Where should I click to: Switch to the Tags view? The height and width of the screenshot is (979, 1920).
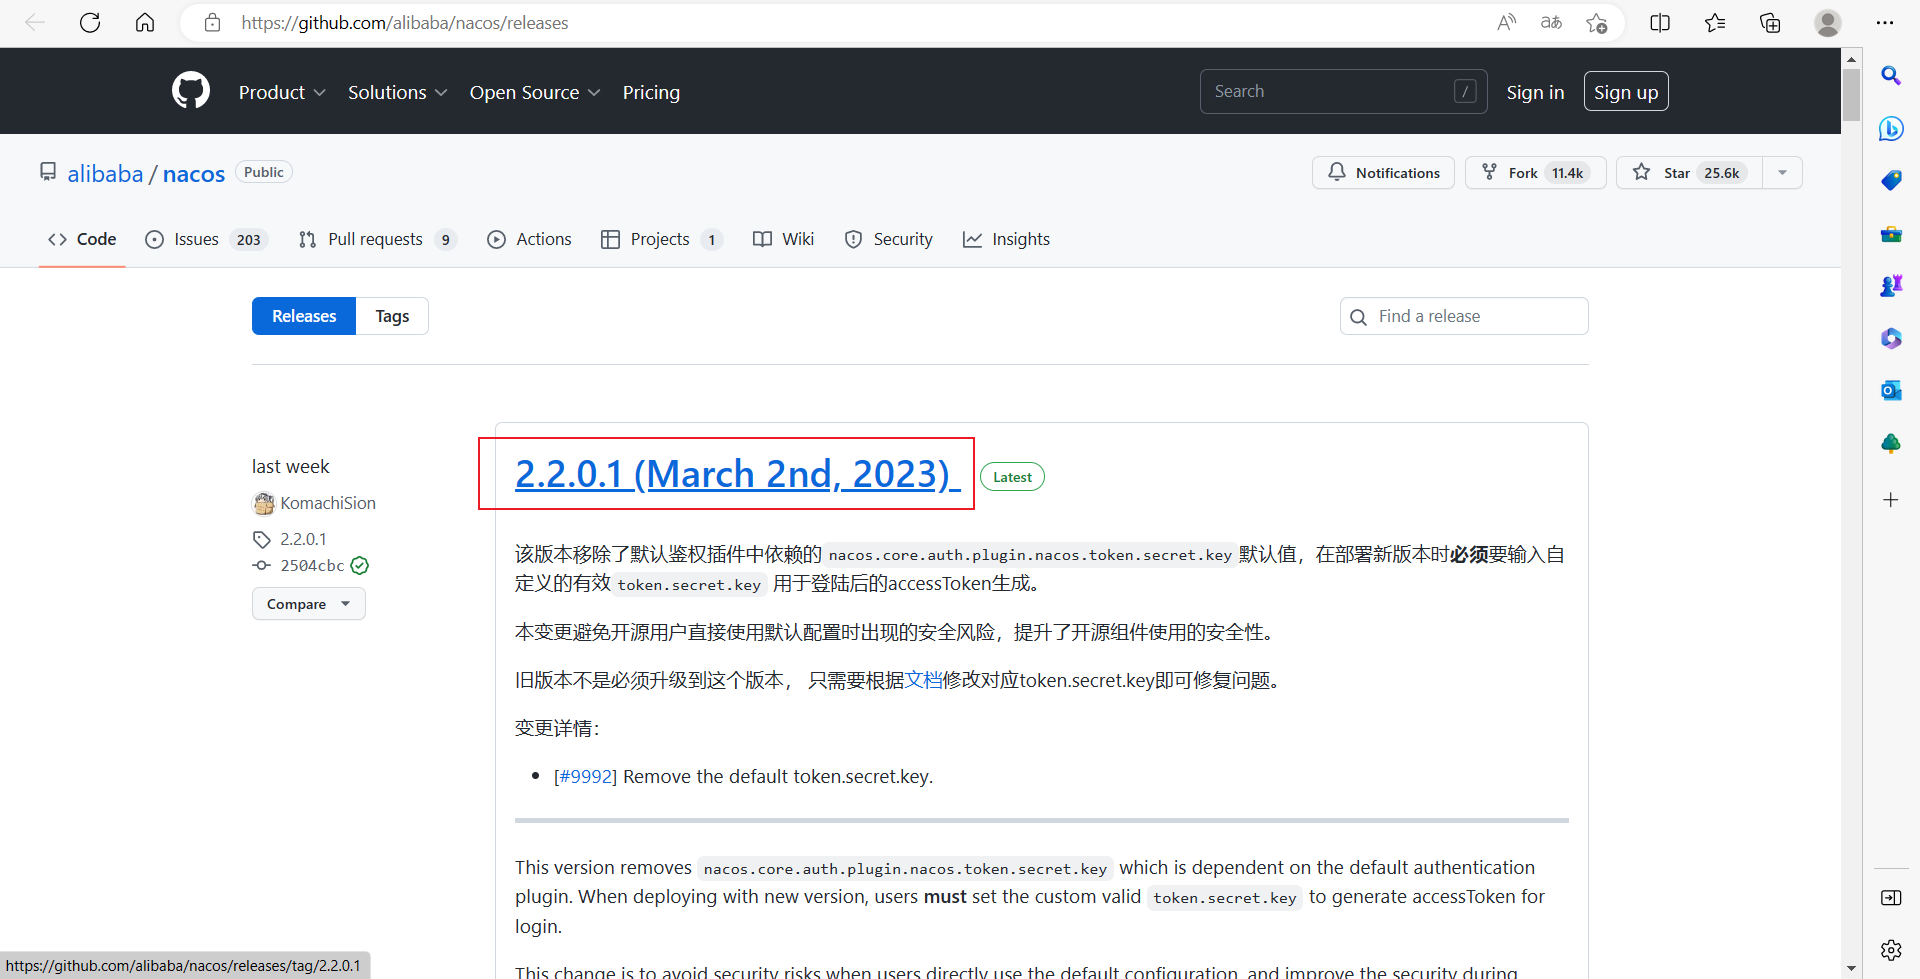(x=392, y=316)
